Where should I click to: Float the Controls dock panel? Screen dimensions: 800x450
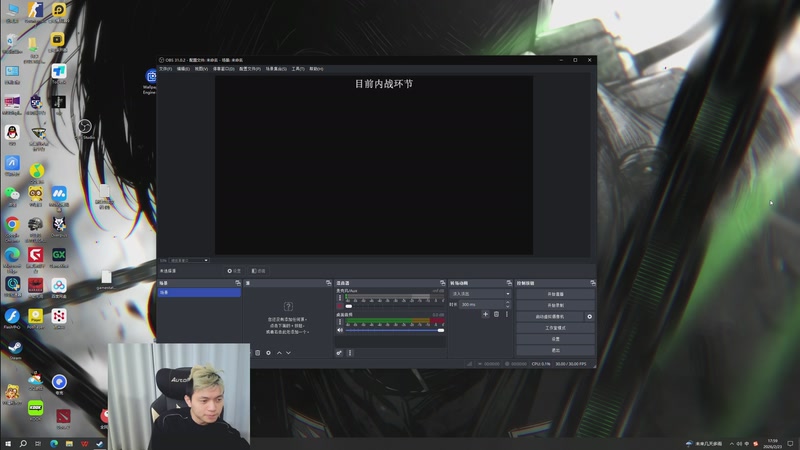592,283
